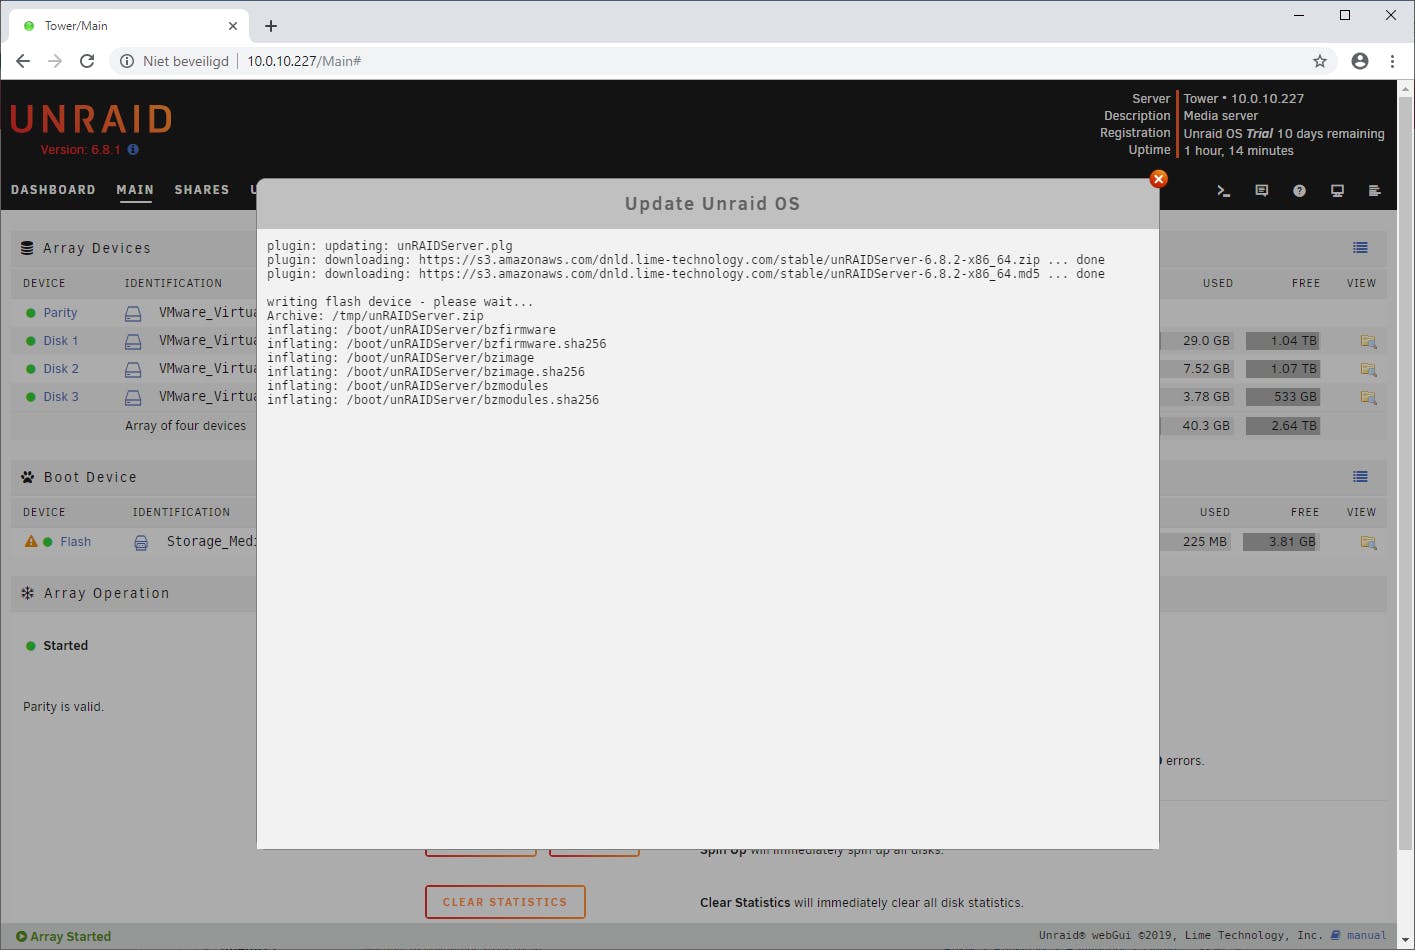
Task: Browse Disk 1 using its view icon
Action: pos(1368,341)
